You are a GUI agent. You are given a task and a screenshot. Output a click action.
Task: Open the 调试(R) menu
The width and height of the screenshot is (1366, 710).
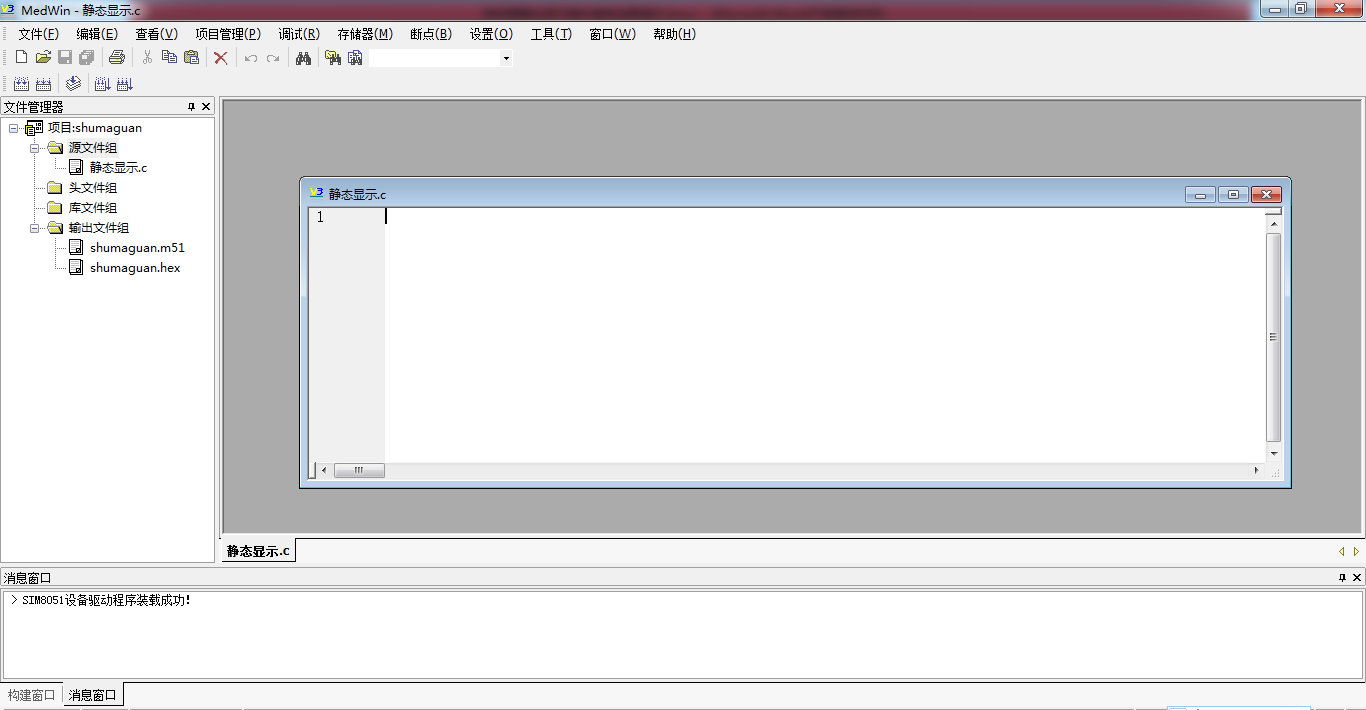tap(299, 34)
